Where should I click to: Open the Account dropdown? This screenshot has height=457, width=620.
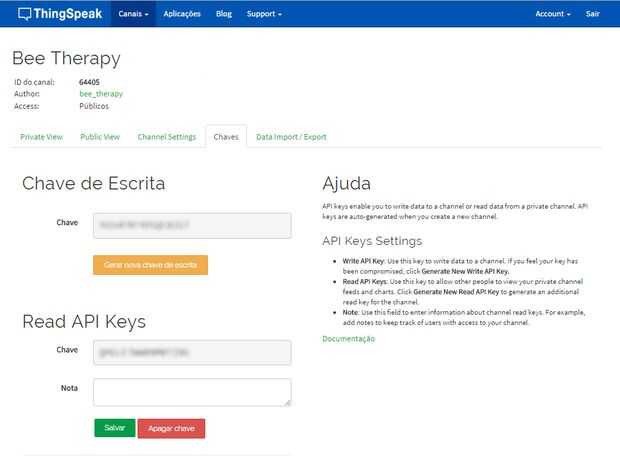pyautogui.click(x=553, y=14)
